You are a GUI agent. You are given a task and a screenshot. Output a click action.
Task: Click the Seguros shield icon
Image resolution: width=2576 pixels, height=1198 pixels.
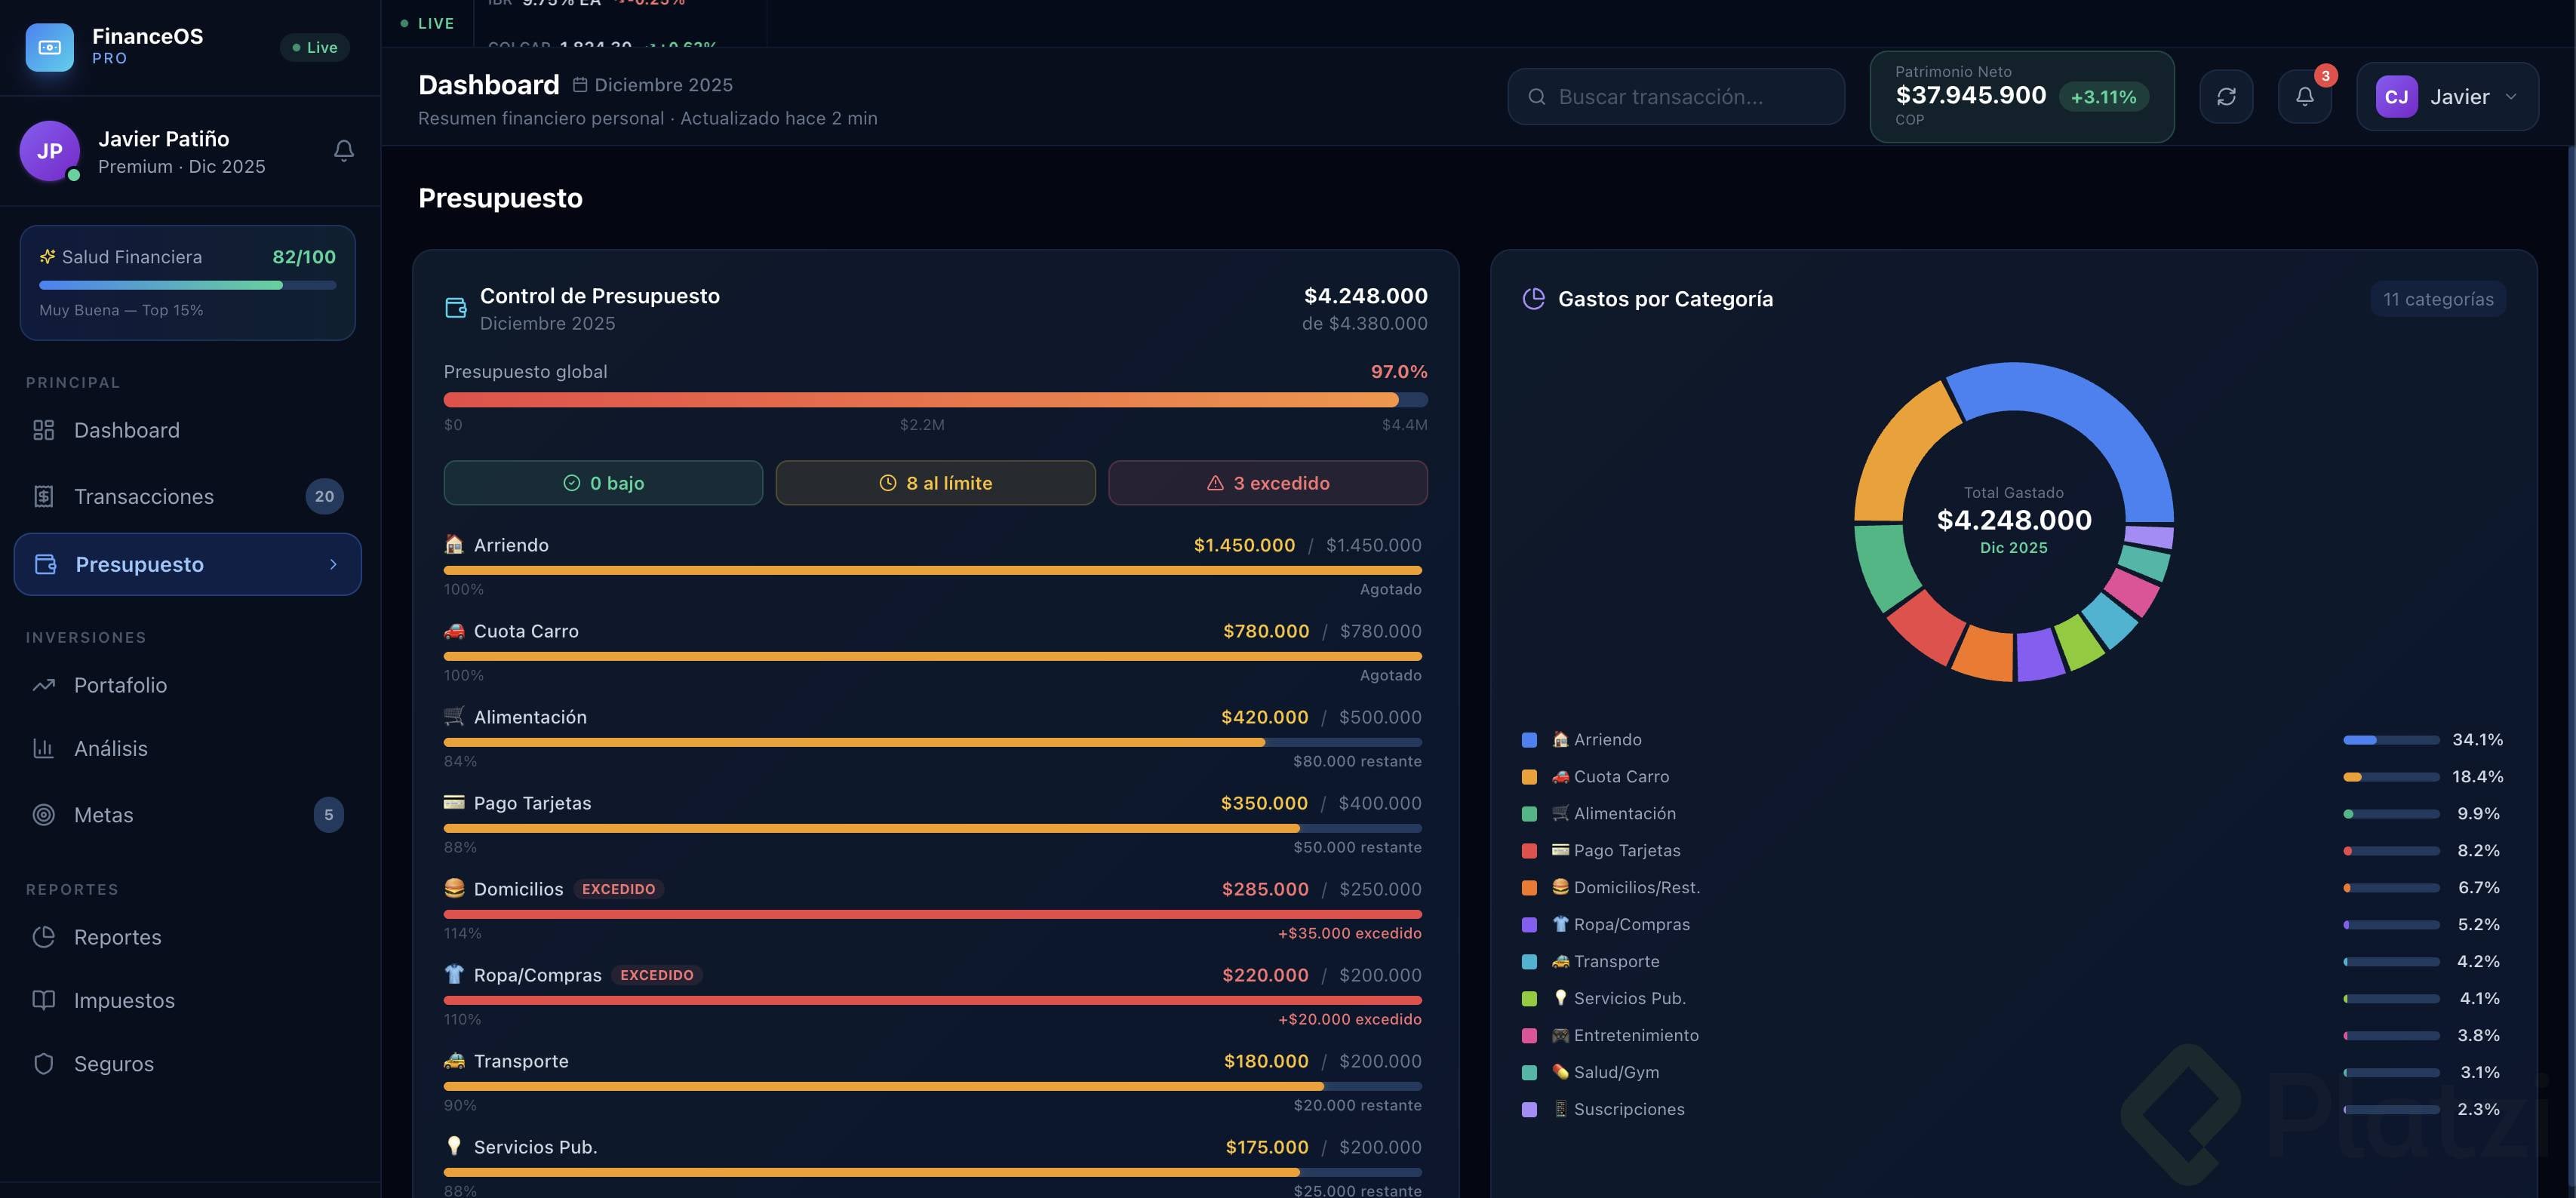coord(43,1064)
